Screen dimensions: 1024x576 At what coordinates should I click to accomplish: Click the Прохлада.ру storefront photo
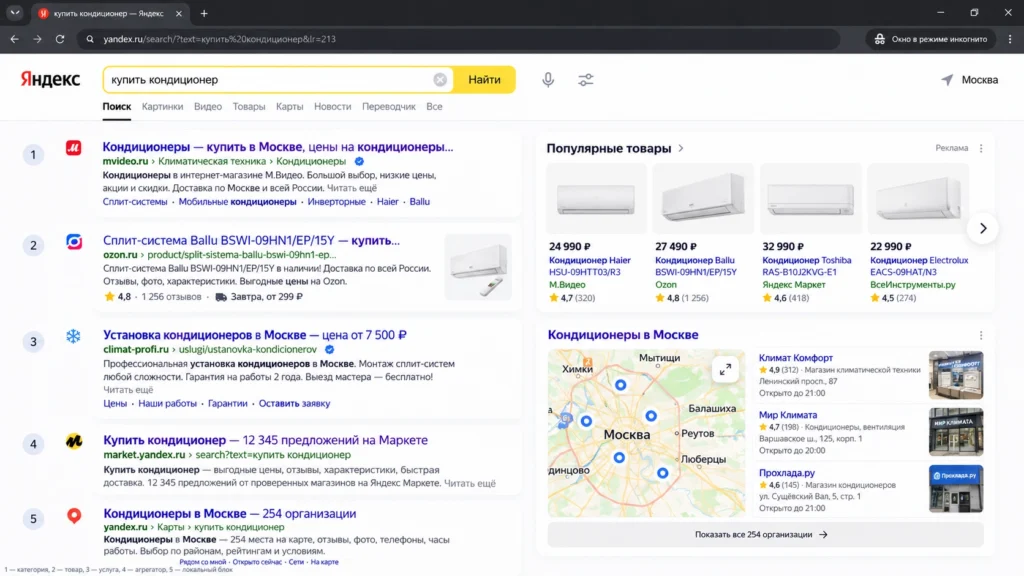(956, 488)
